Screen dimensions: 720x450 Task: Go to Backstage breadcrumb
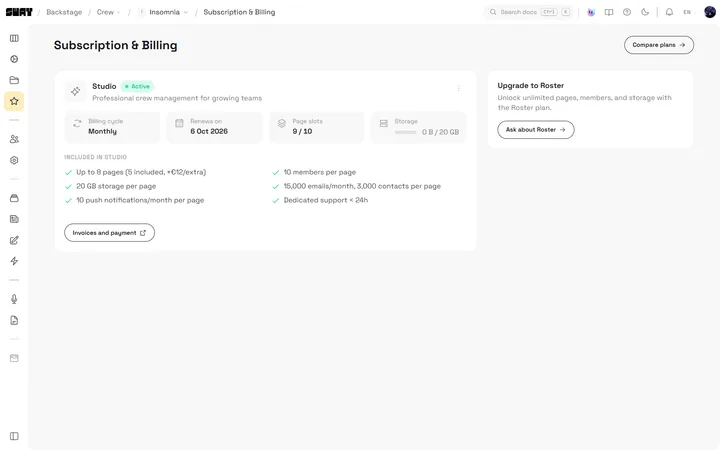tap(64, 12)
